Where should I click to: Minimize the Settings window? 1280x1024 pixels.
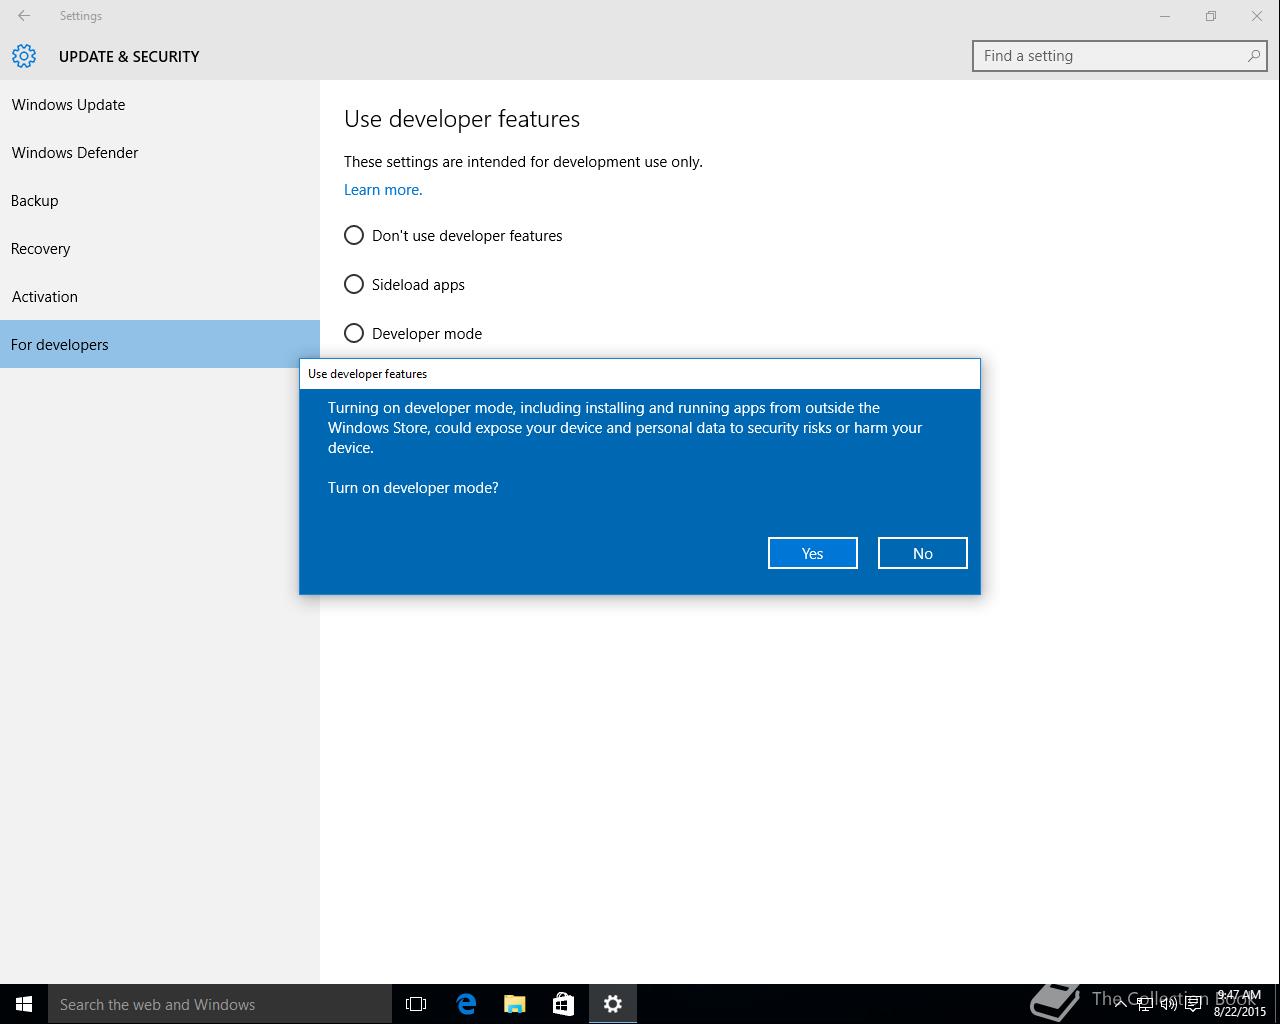[x=1165, y=16]
